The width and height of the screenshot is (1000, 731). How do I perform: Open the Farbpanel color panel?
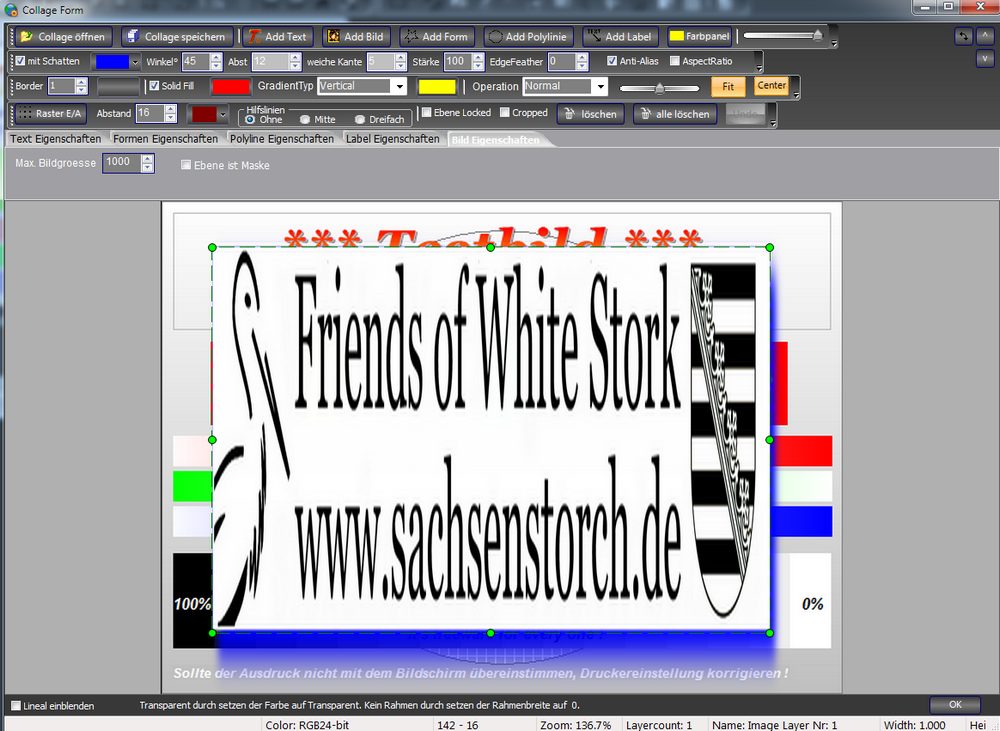point(699,36)
